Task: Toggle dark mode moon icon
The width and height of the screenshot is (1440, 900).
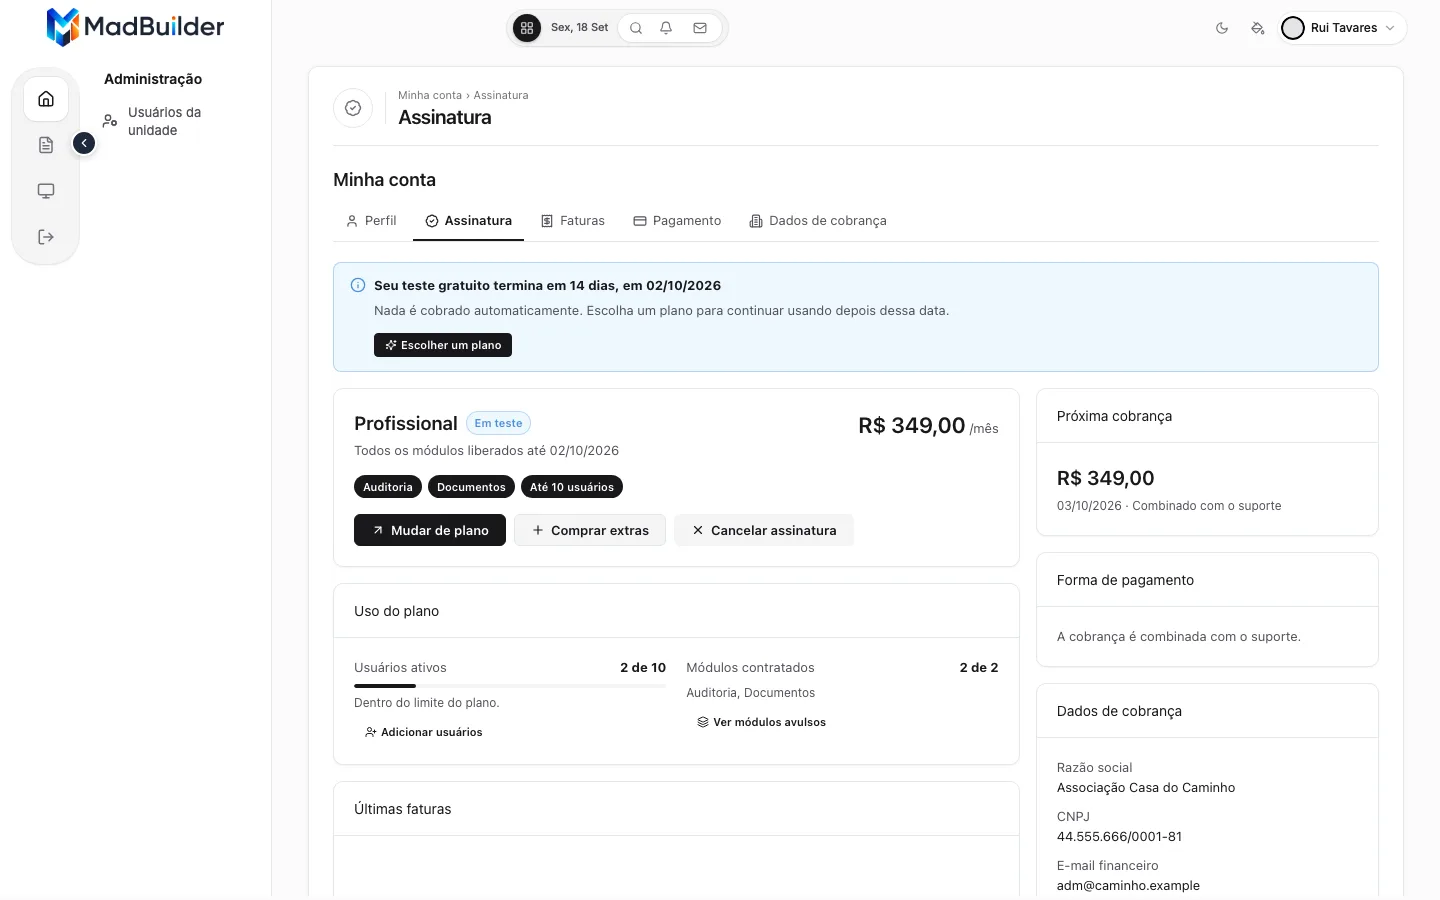Action: pyautogui.click(x=1222, y=28)
